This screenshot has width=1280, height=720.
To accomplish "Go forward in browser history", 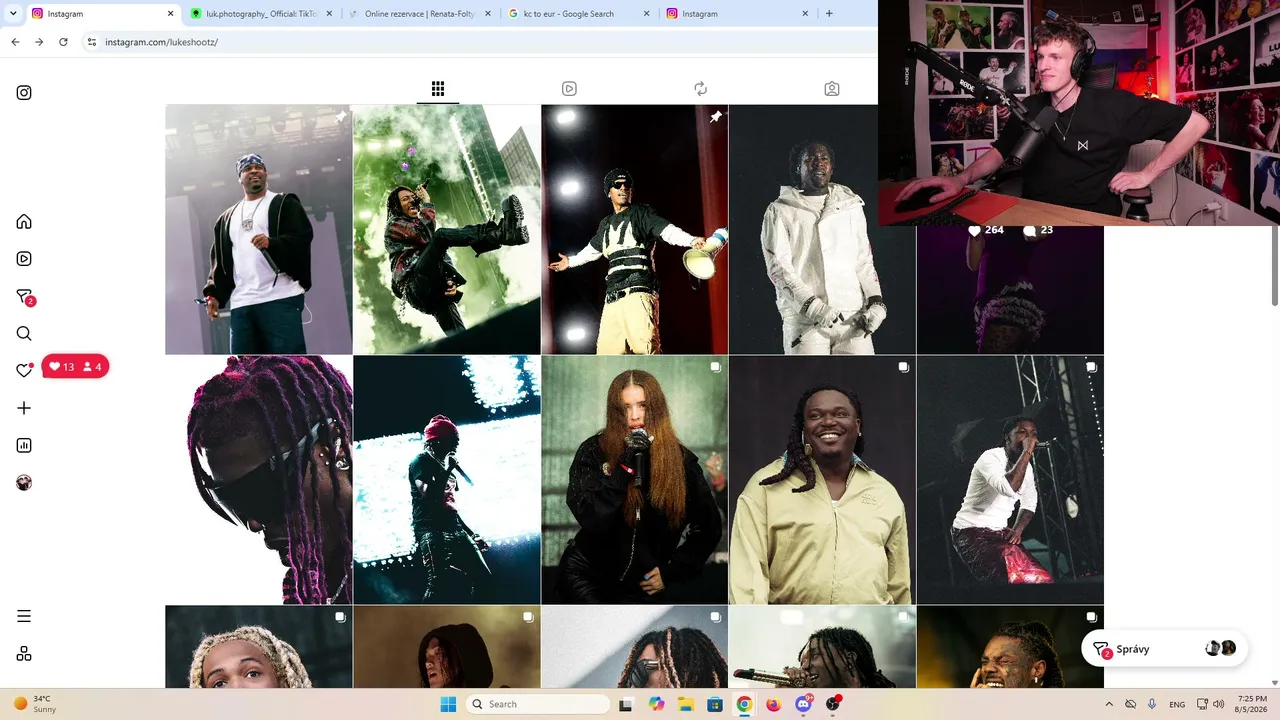I will [x=39, y=42].
